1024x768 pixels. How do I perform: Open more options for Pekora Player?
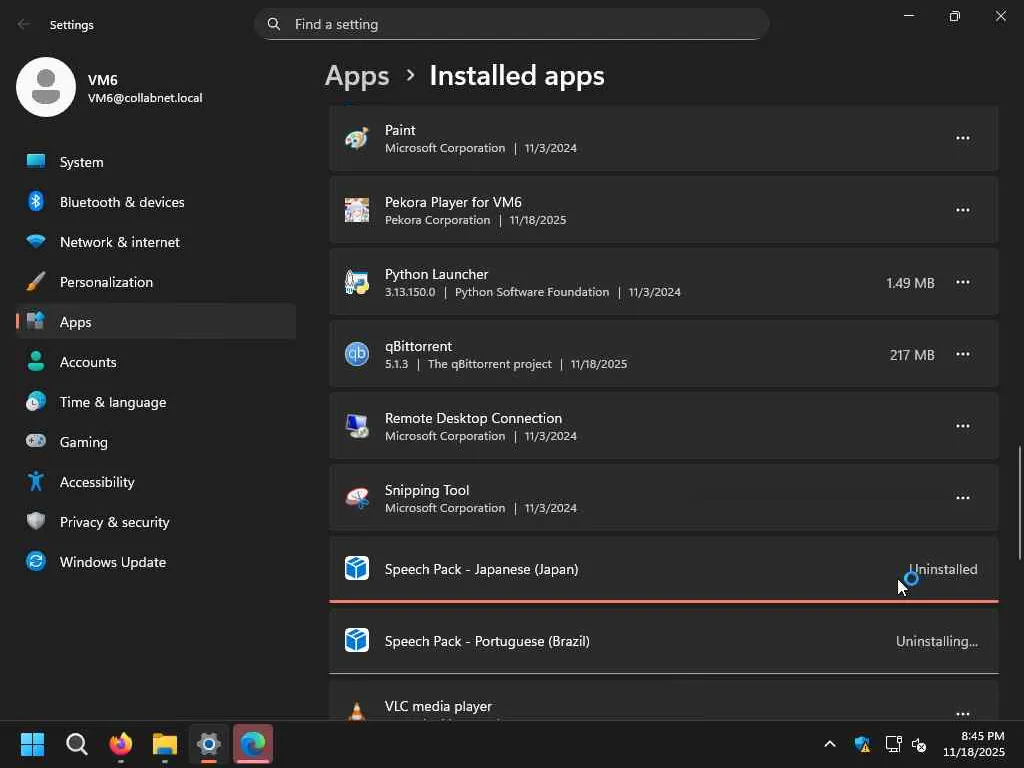(x=962, y=210)
